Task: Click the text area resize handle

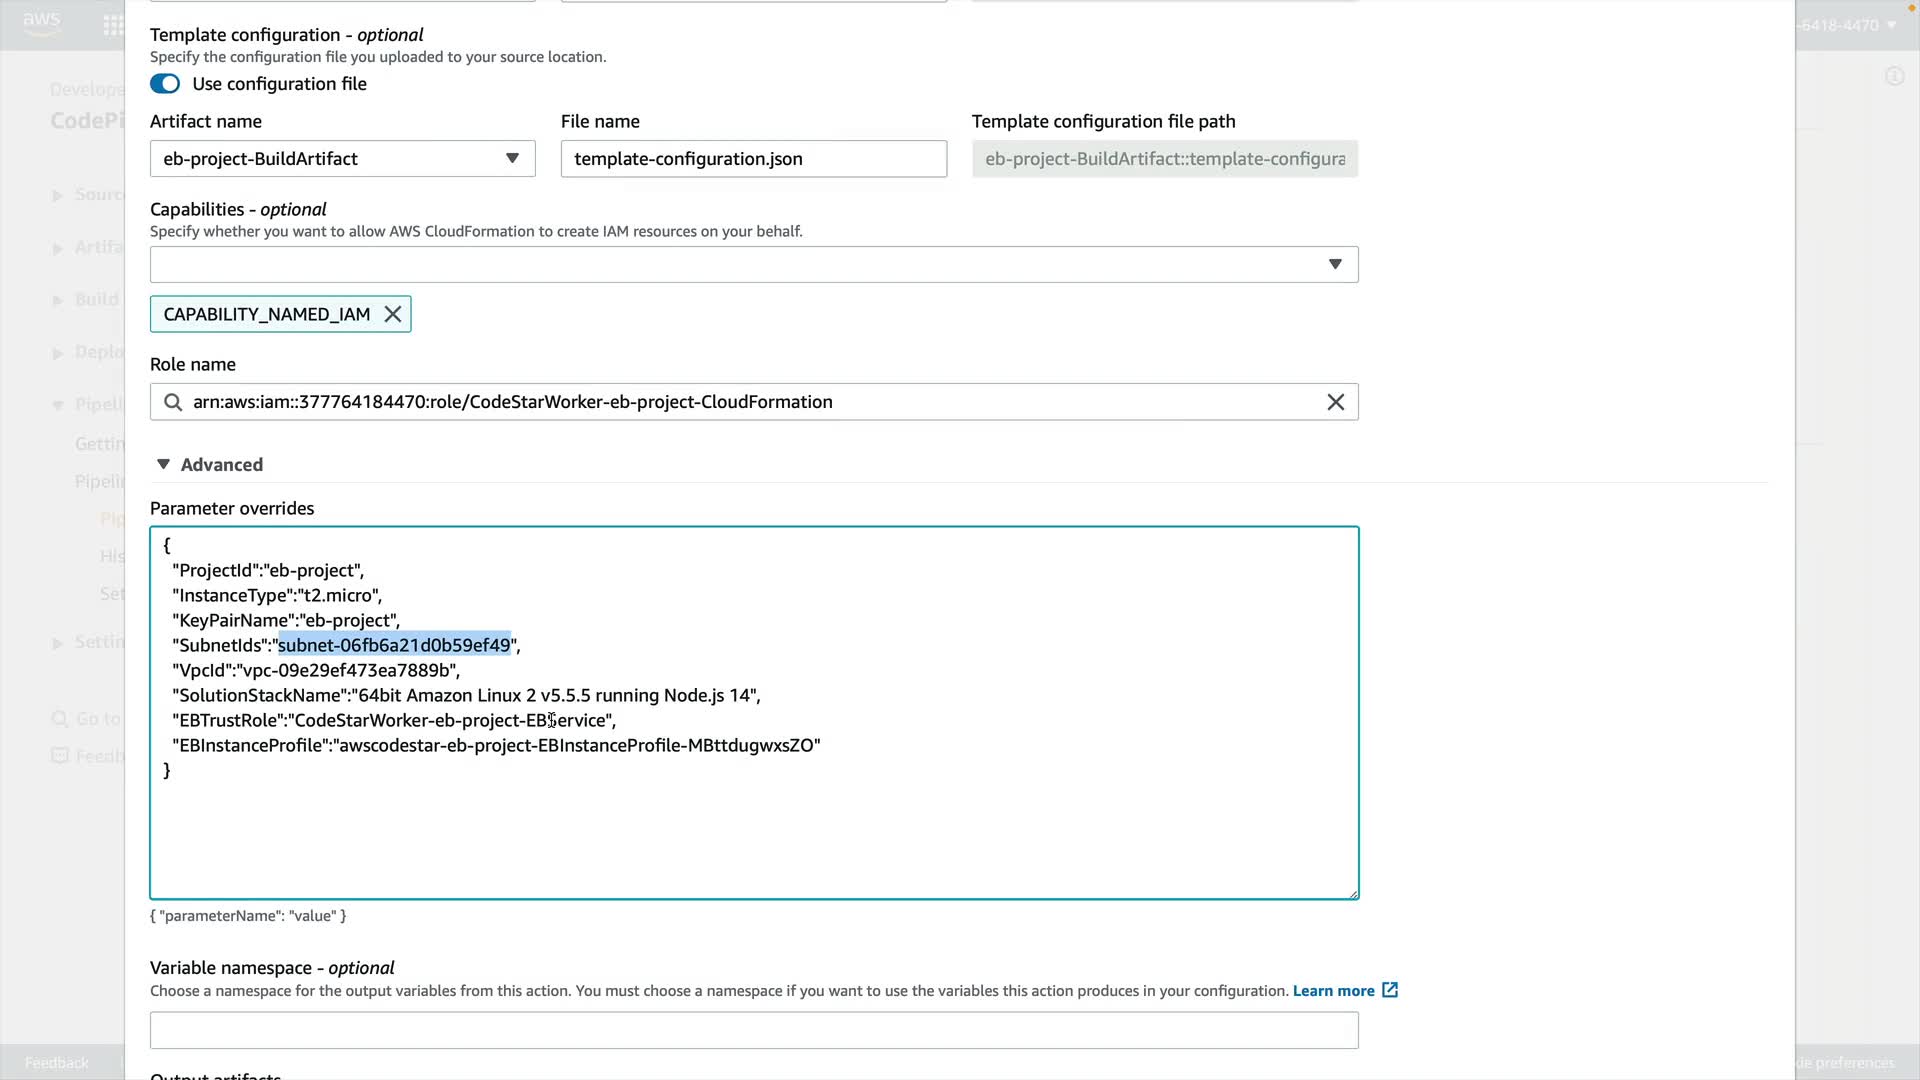Action: (1353, 894)
